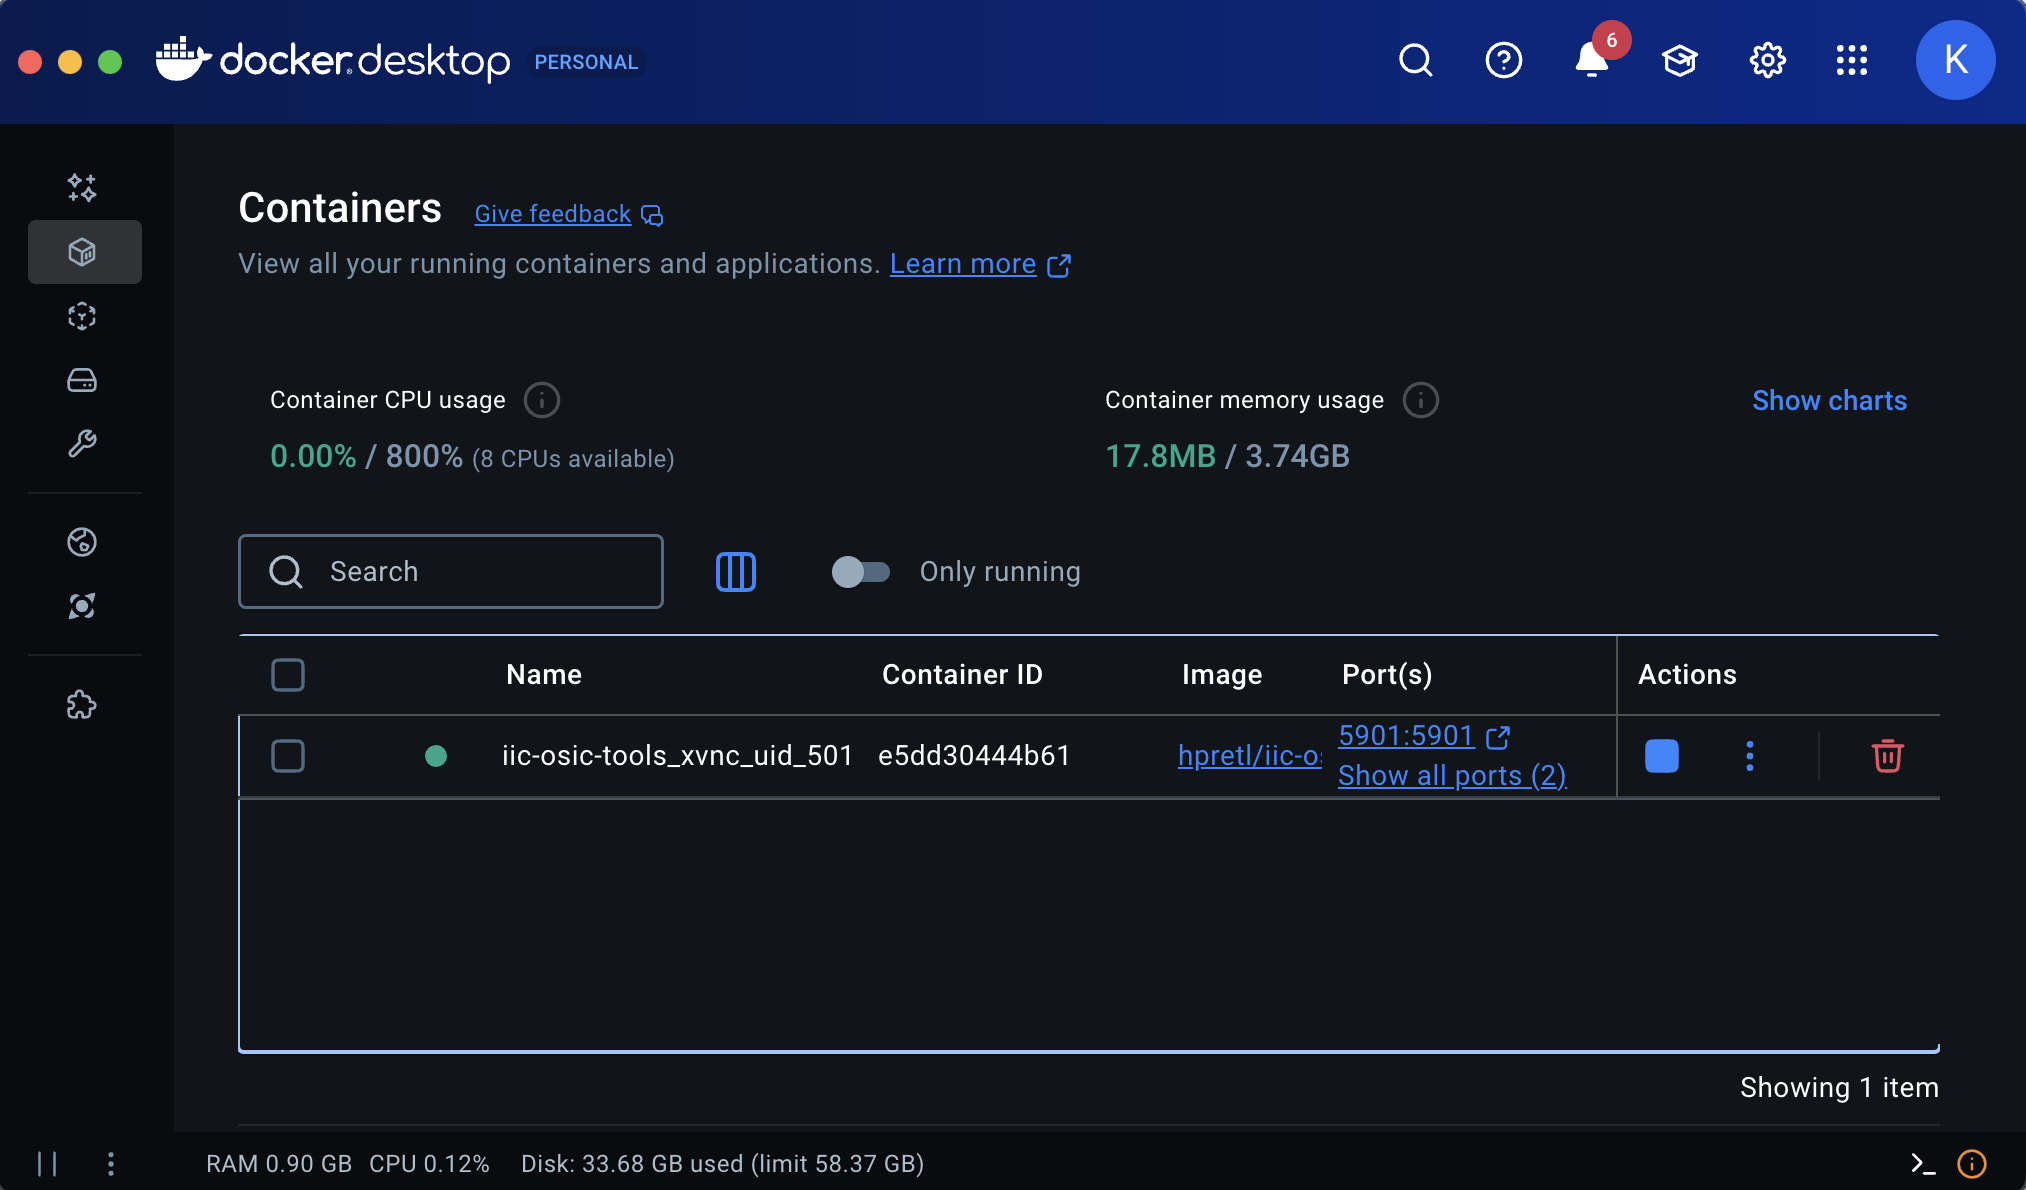Open the Volumes section in sidebar
2026x1190 pixels.
pos(82,380)
